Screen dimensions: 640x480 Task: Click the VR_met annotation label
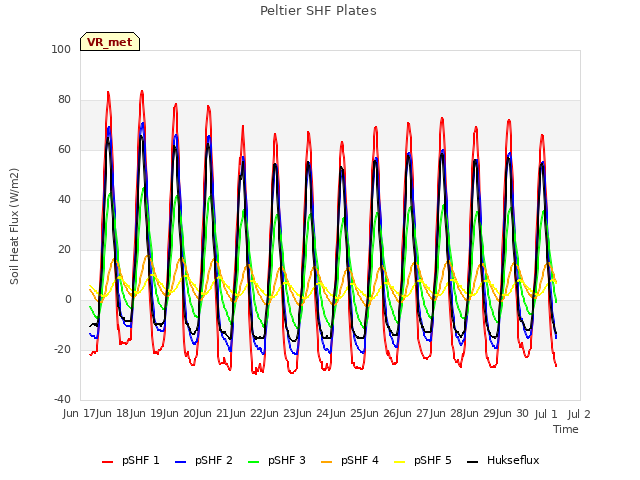(109, 42)
